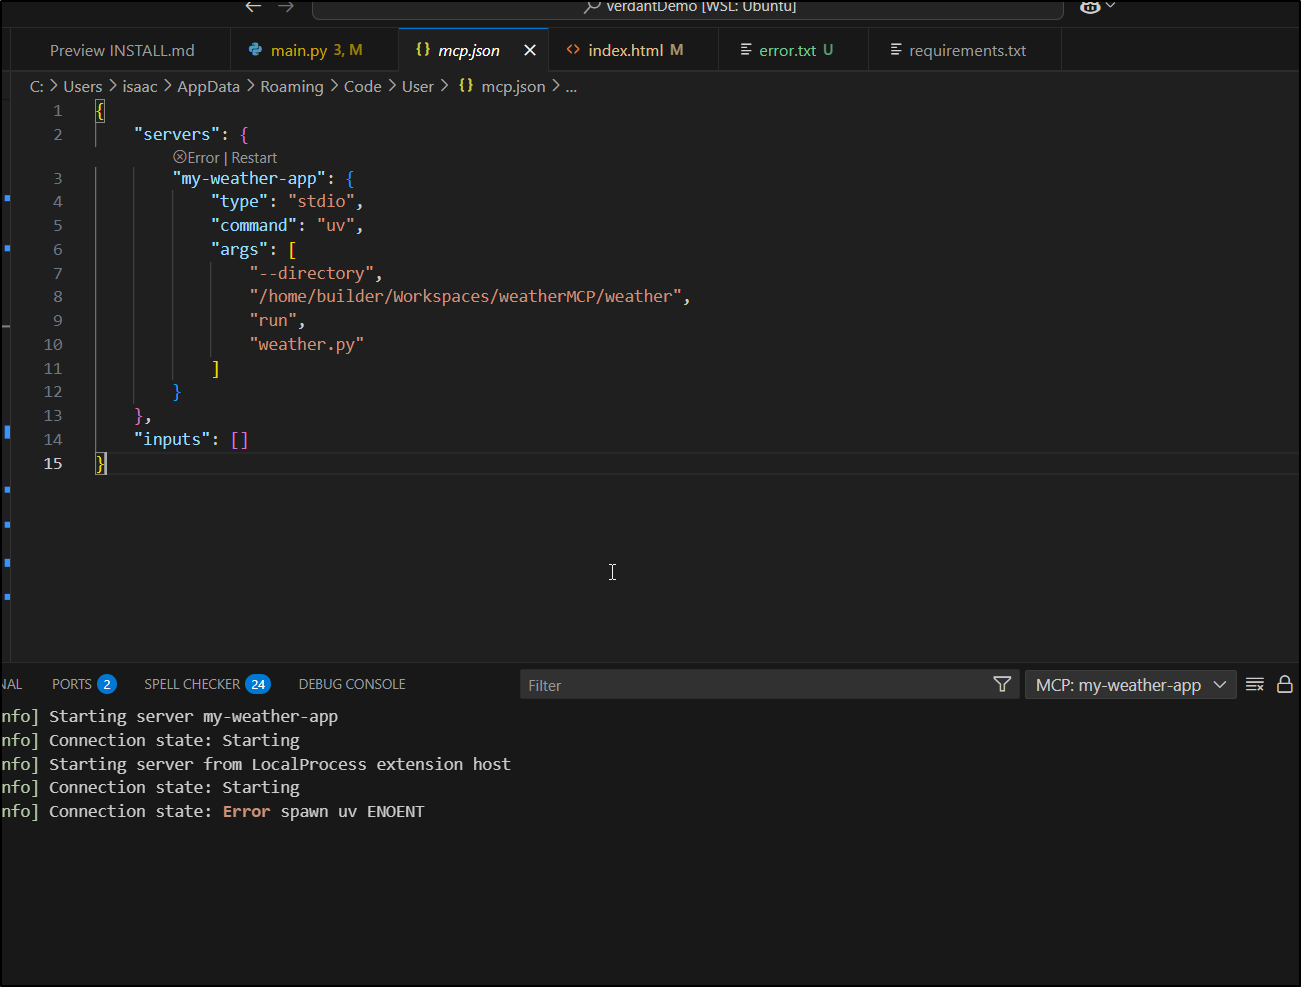This screenshot has height=987, width=1301.
Task: Toggle the output scroll lock icon
Action: pos(1285,684)
